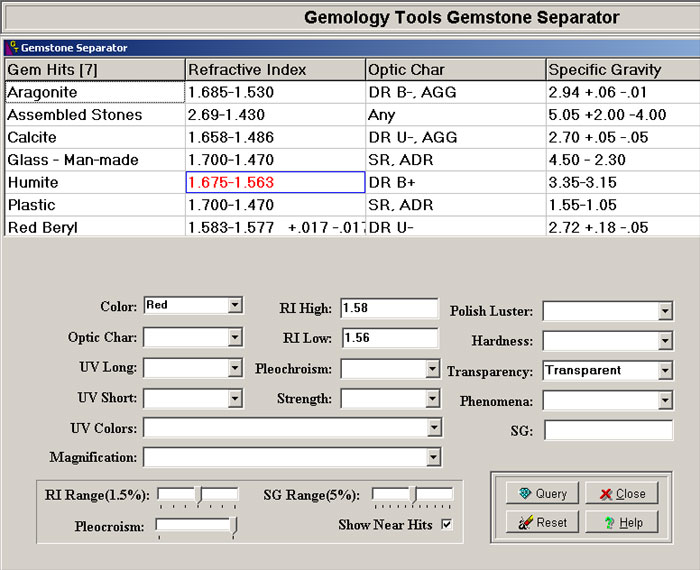Click the SG Range slider thumb
This screenshot has width=700, height=570.
pos(413,495)
